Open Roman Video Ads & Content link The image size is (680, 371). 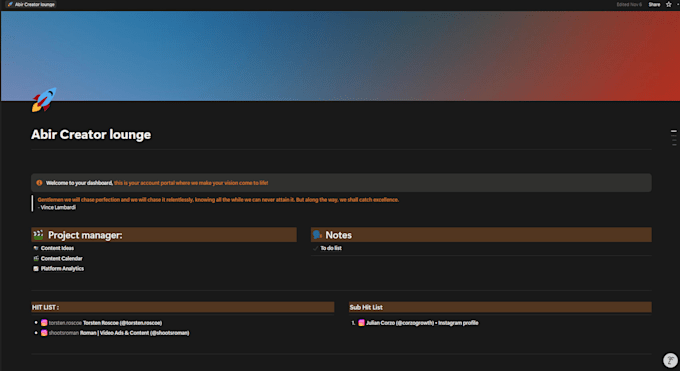point(134,333)
